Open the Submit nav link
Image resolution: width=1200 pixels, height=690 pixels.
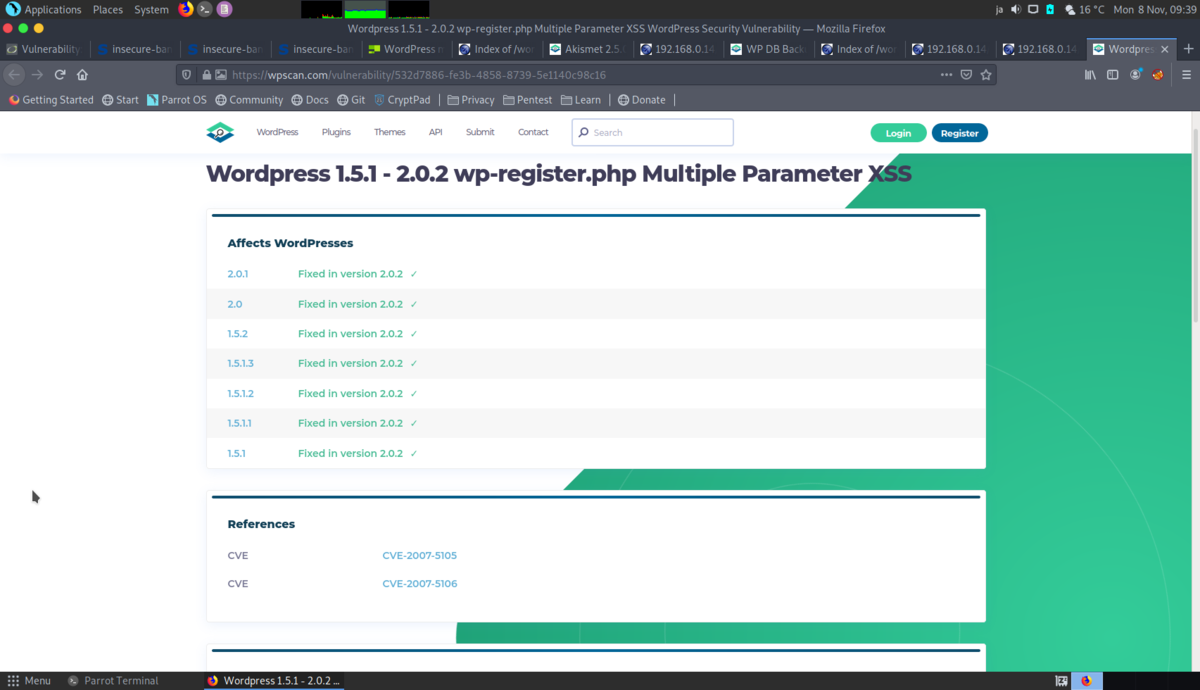pos(480,132)
